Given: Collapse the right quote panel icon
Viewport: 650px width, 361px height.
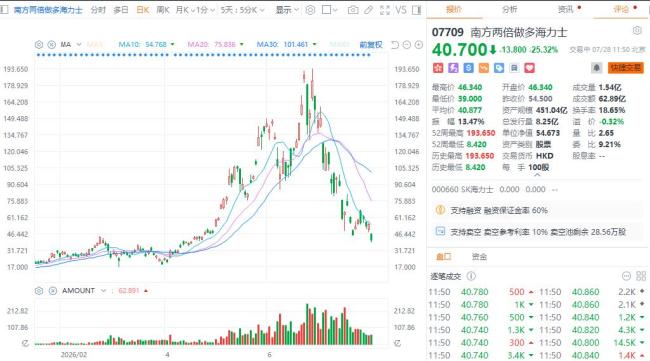Looking at the screenshot, I should 417,10.
